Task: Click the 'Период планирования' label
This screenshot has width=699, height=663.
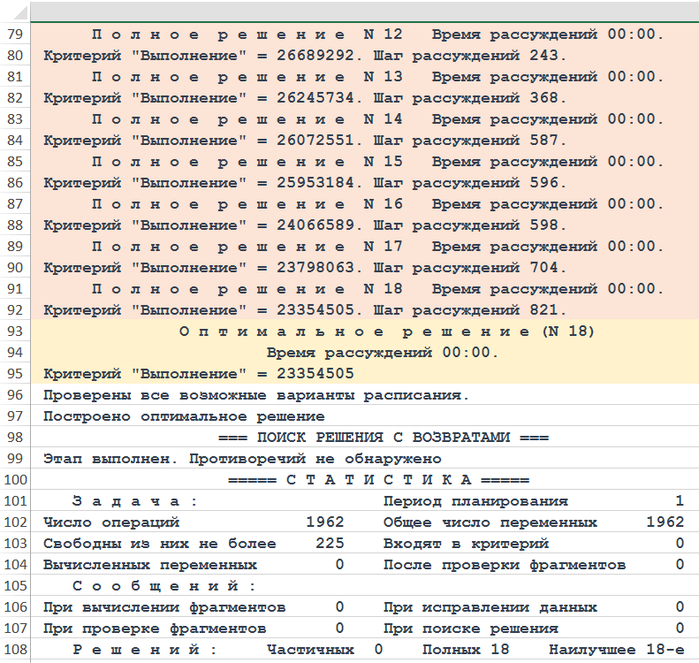Action: tap(475, 501)
